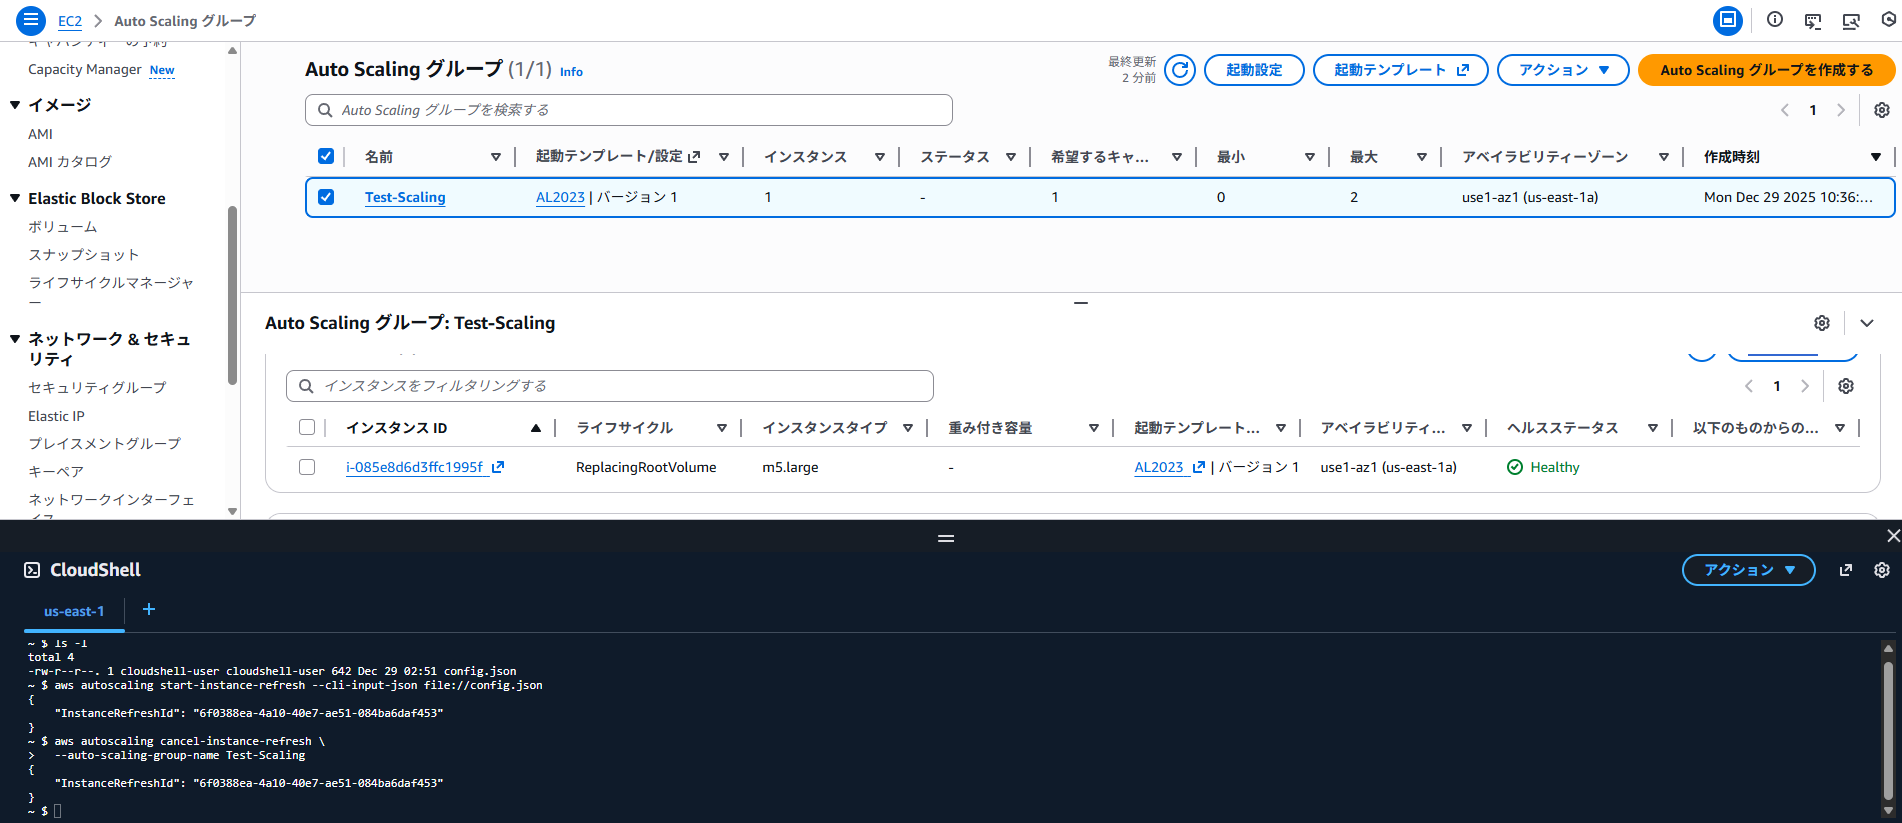Click the blue panel layout icon in top bar

tap(1727, 20)
